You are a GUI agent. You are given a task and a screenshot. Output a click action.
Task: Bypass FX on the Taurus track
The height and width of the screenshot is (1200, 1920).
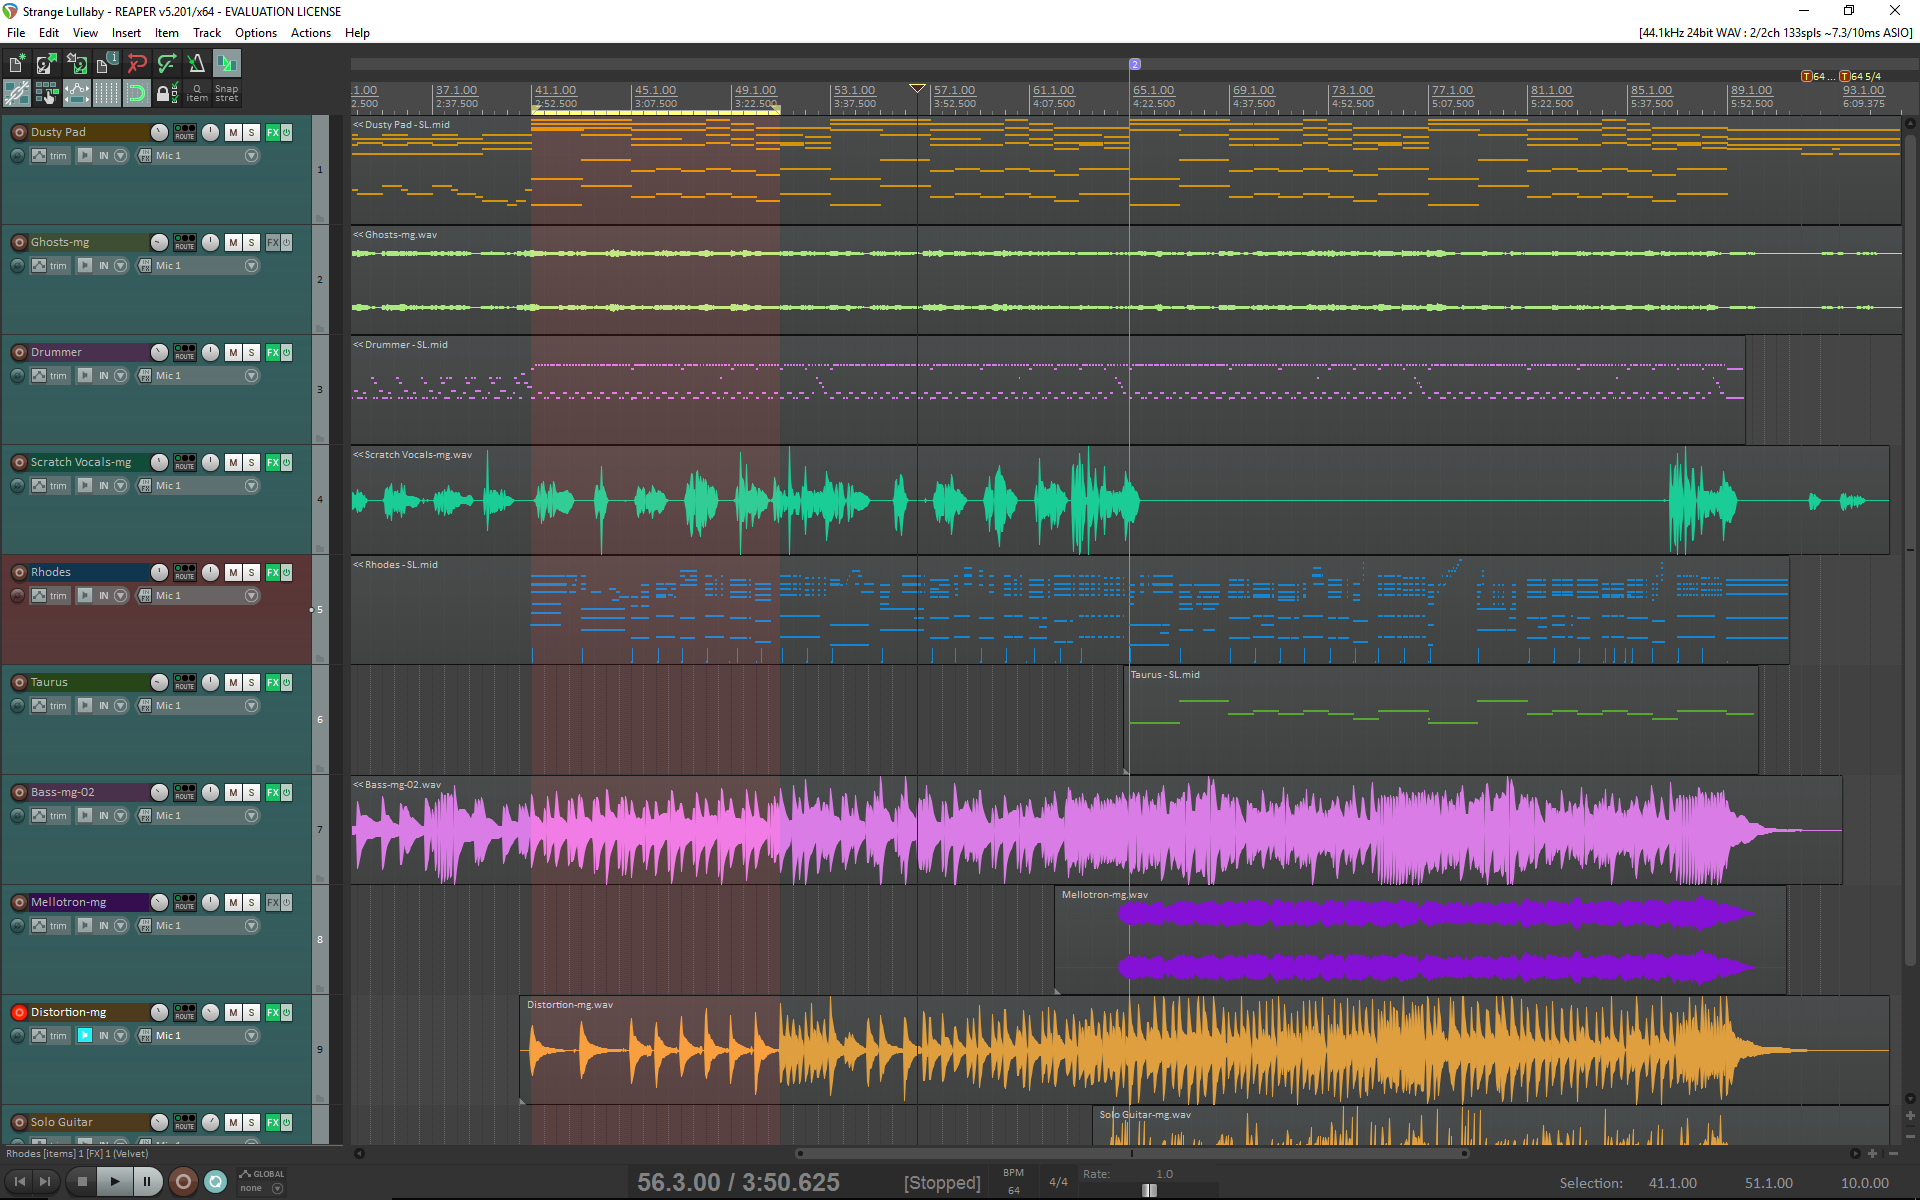(286, 682)
